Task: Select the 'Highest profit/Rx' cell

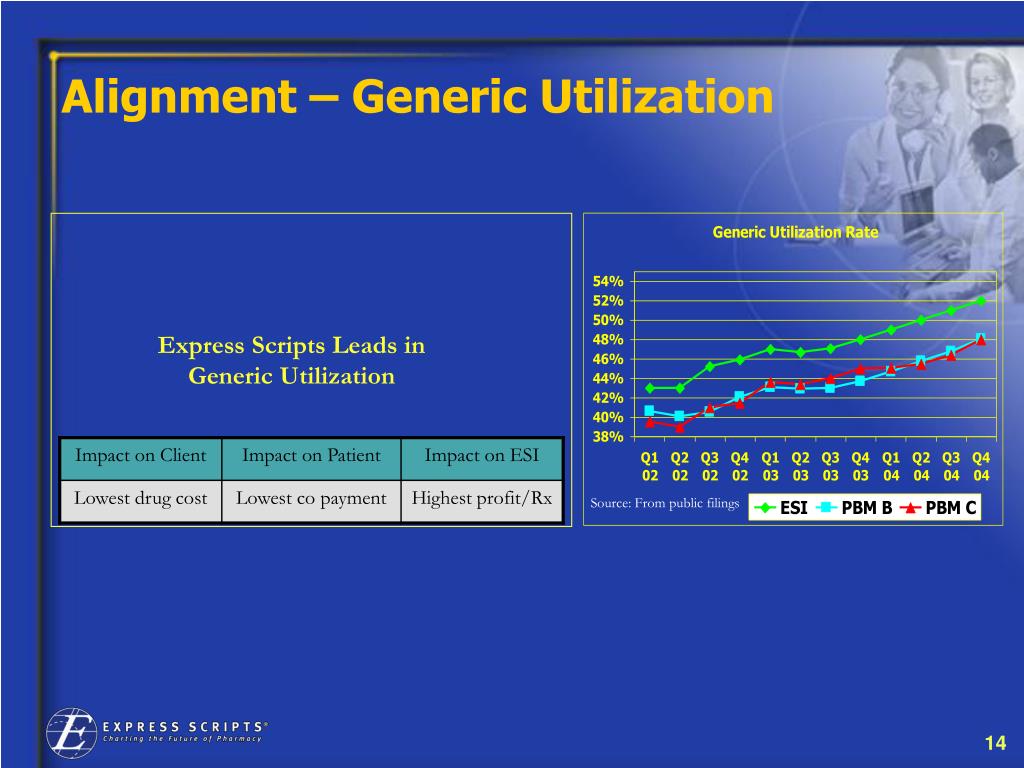Action: (481, 500)
